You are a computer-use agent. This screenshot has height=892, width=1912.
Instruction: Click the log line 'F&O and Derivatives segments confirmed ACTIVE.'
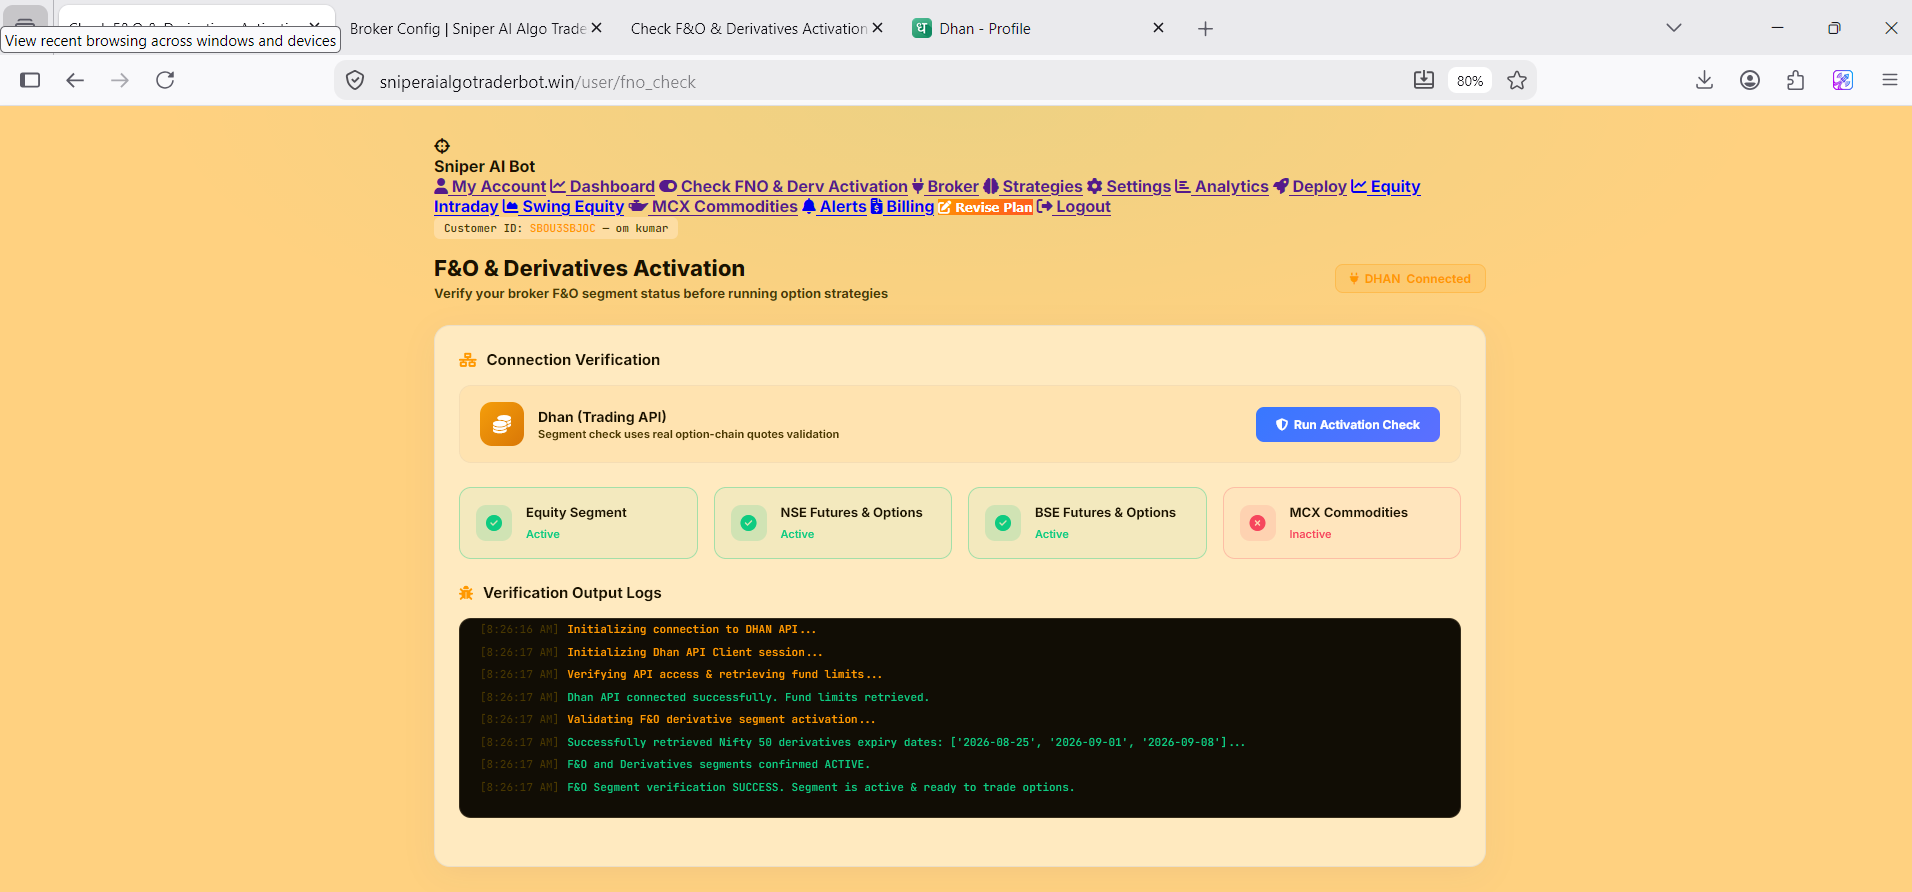tap(718, 764)
